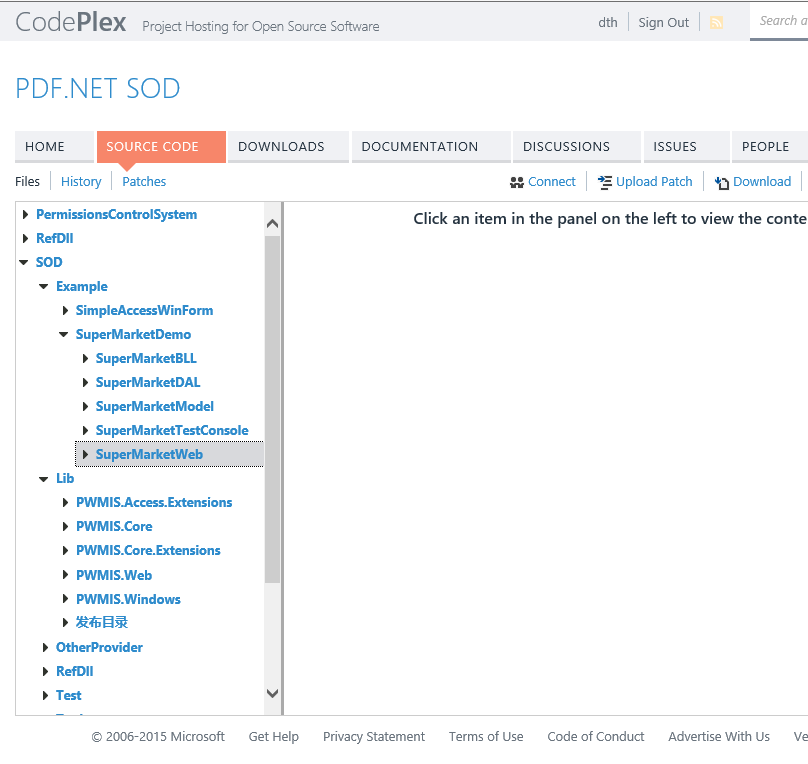Expand the SuperMarketTestConsole folder arrow
Screen dimensions: 808x764
pos(85,430)
